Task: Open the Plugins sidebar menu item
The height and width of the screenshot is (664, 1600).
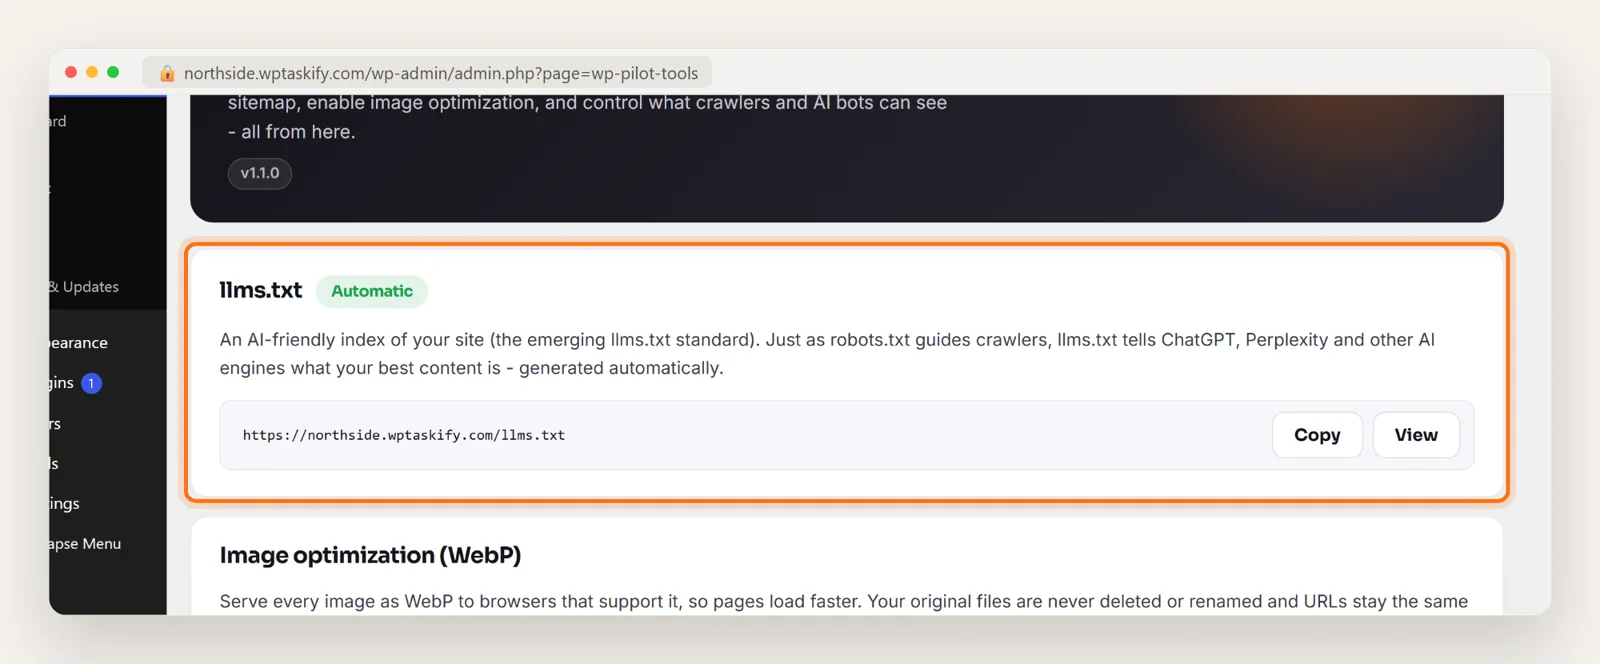Action: point(62,383)
